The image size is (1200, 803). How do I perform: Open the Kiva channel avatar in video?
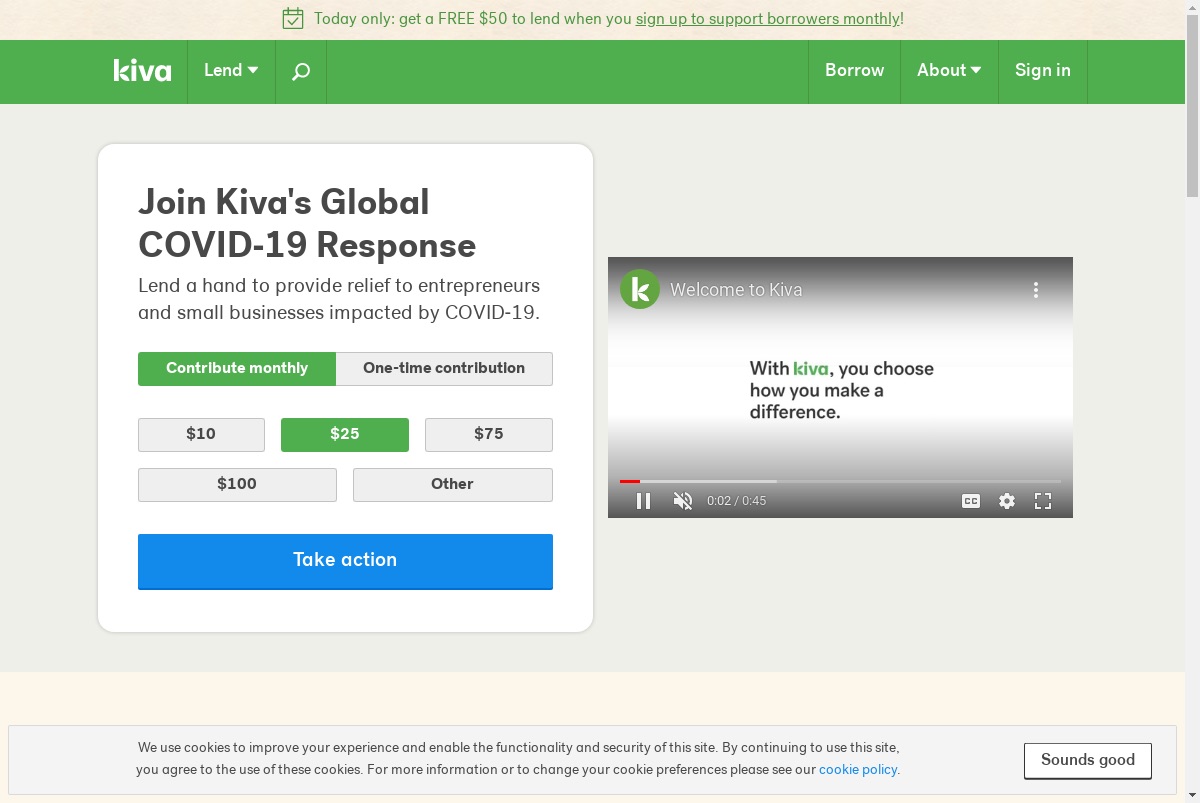640,289
